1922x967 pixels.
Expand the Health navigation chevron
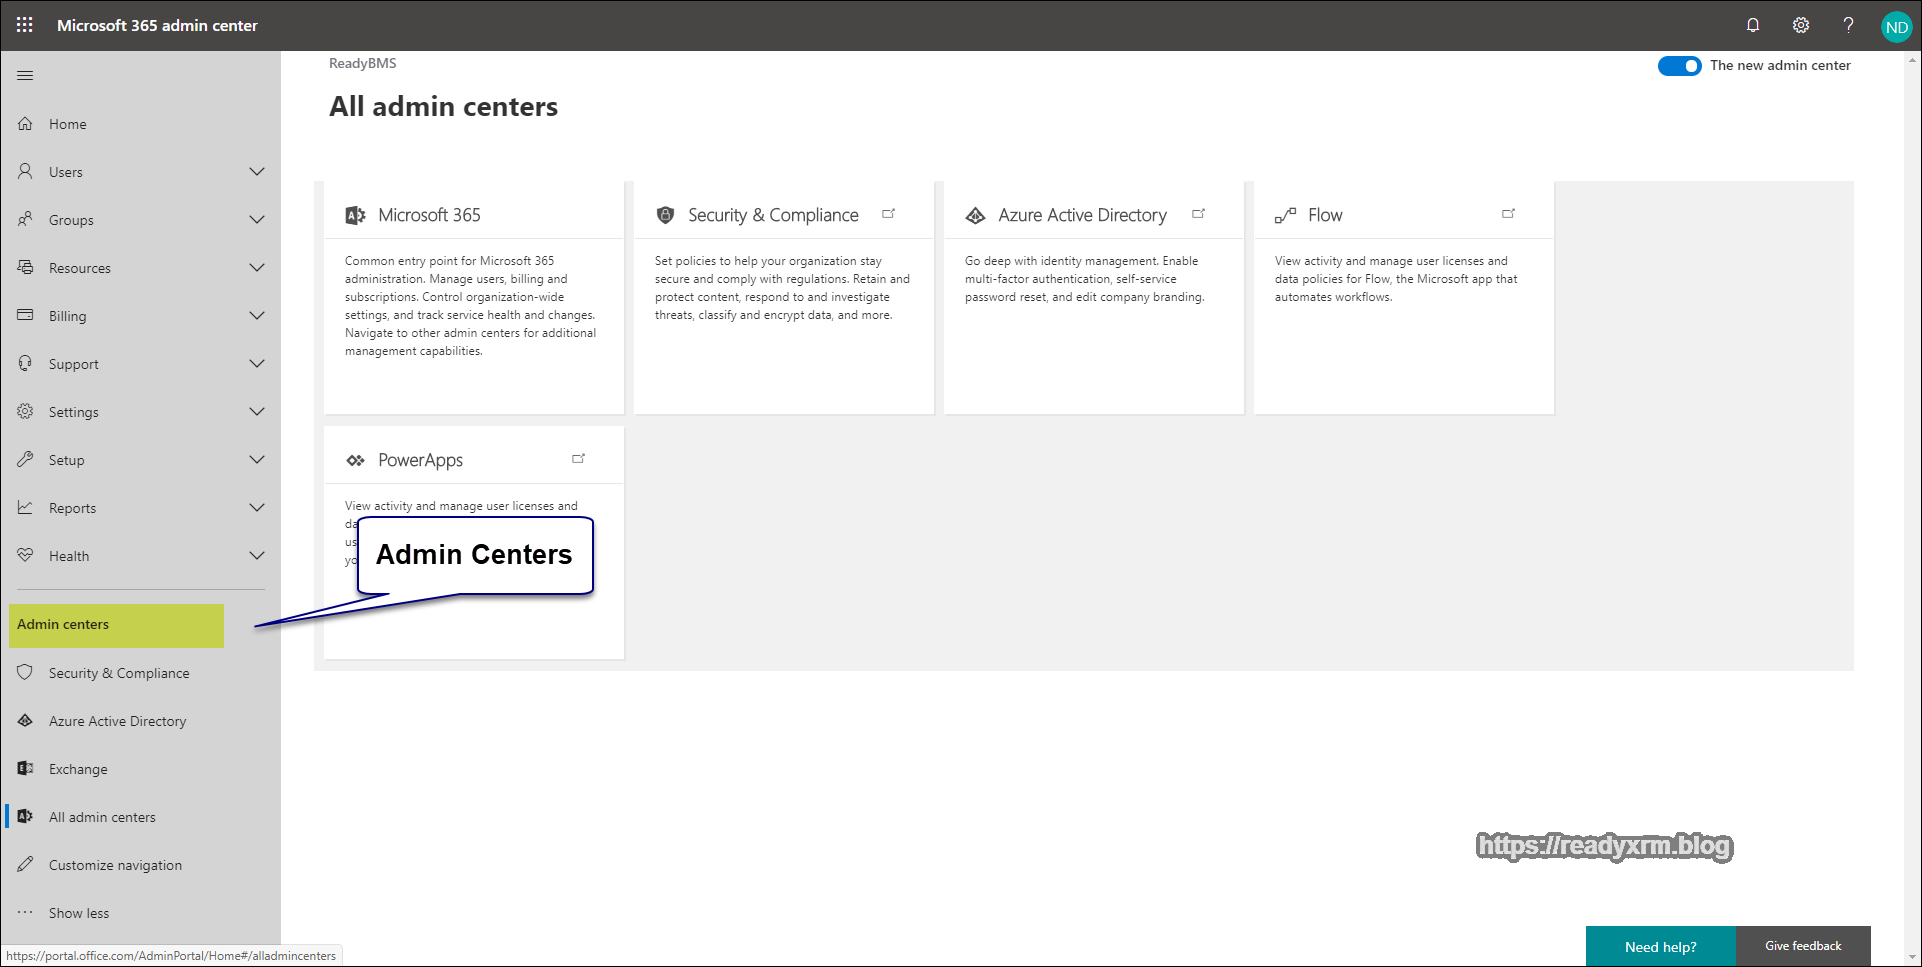click(x=257, y=556)
